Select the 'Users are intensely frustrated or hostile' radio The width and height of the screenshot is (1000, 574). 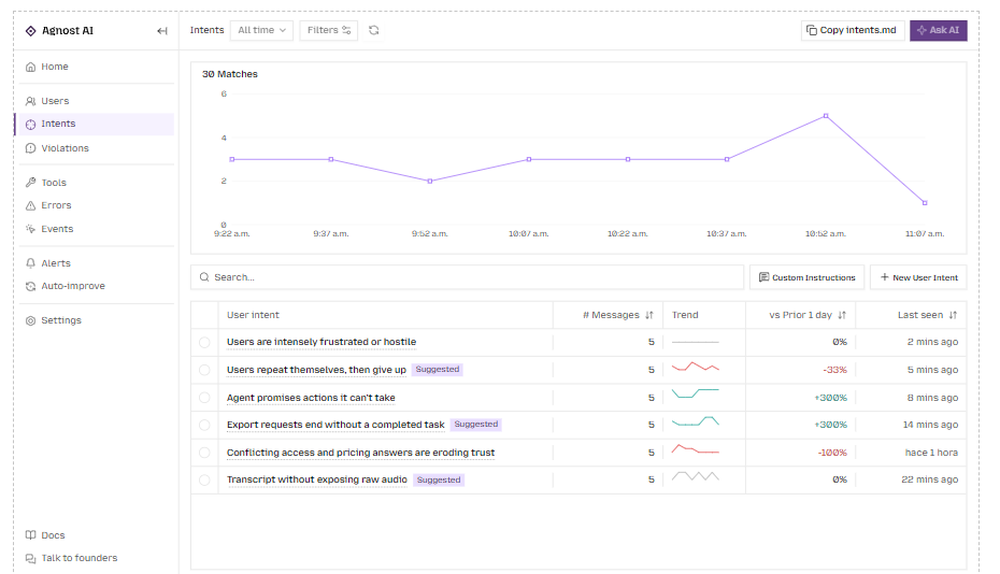[204, 342]
